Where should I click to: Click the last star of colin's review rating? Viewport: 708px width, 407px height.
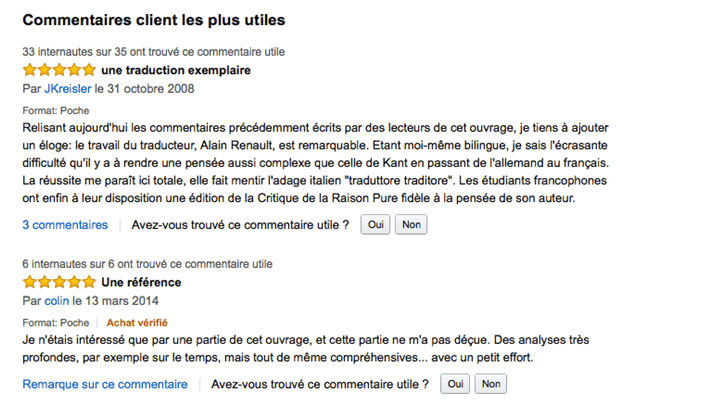pyautogui.click(x=89, y=282)
